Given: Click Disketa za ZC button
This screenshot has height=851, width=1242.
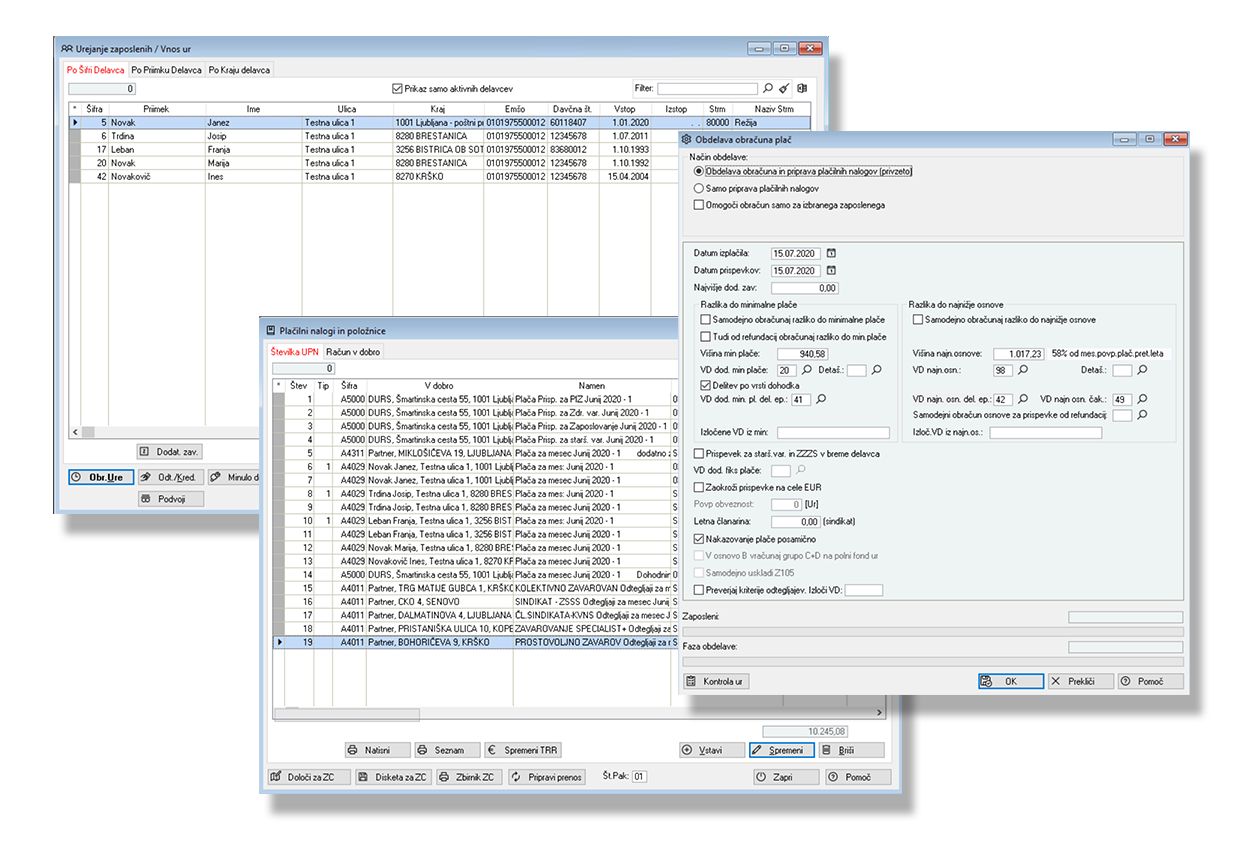Looking at the screenshot, I should tap(393, 777).
